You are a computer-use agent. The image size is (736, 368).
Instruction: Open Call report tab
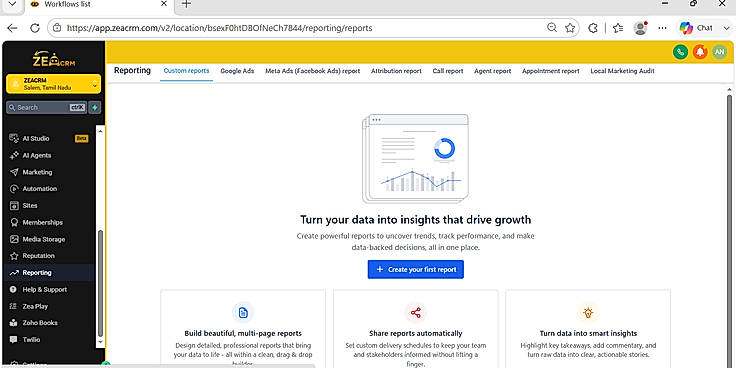pos(448,71)
